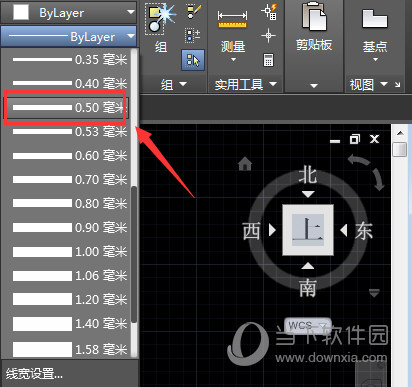
Task: Click the Base point (基点) icon
Action: (x=375, y=19)
